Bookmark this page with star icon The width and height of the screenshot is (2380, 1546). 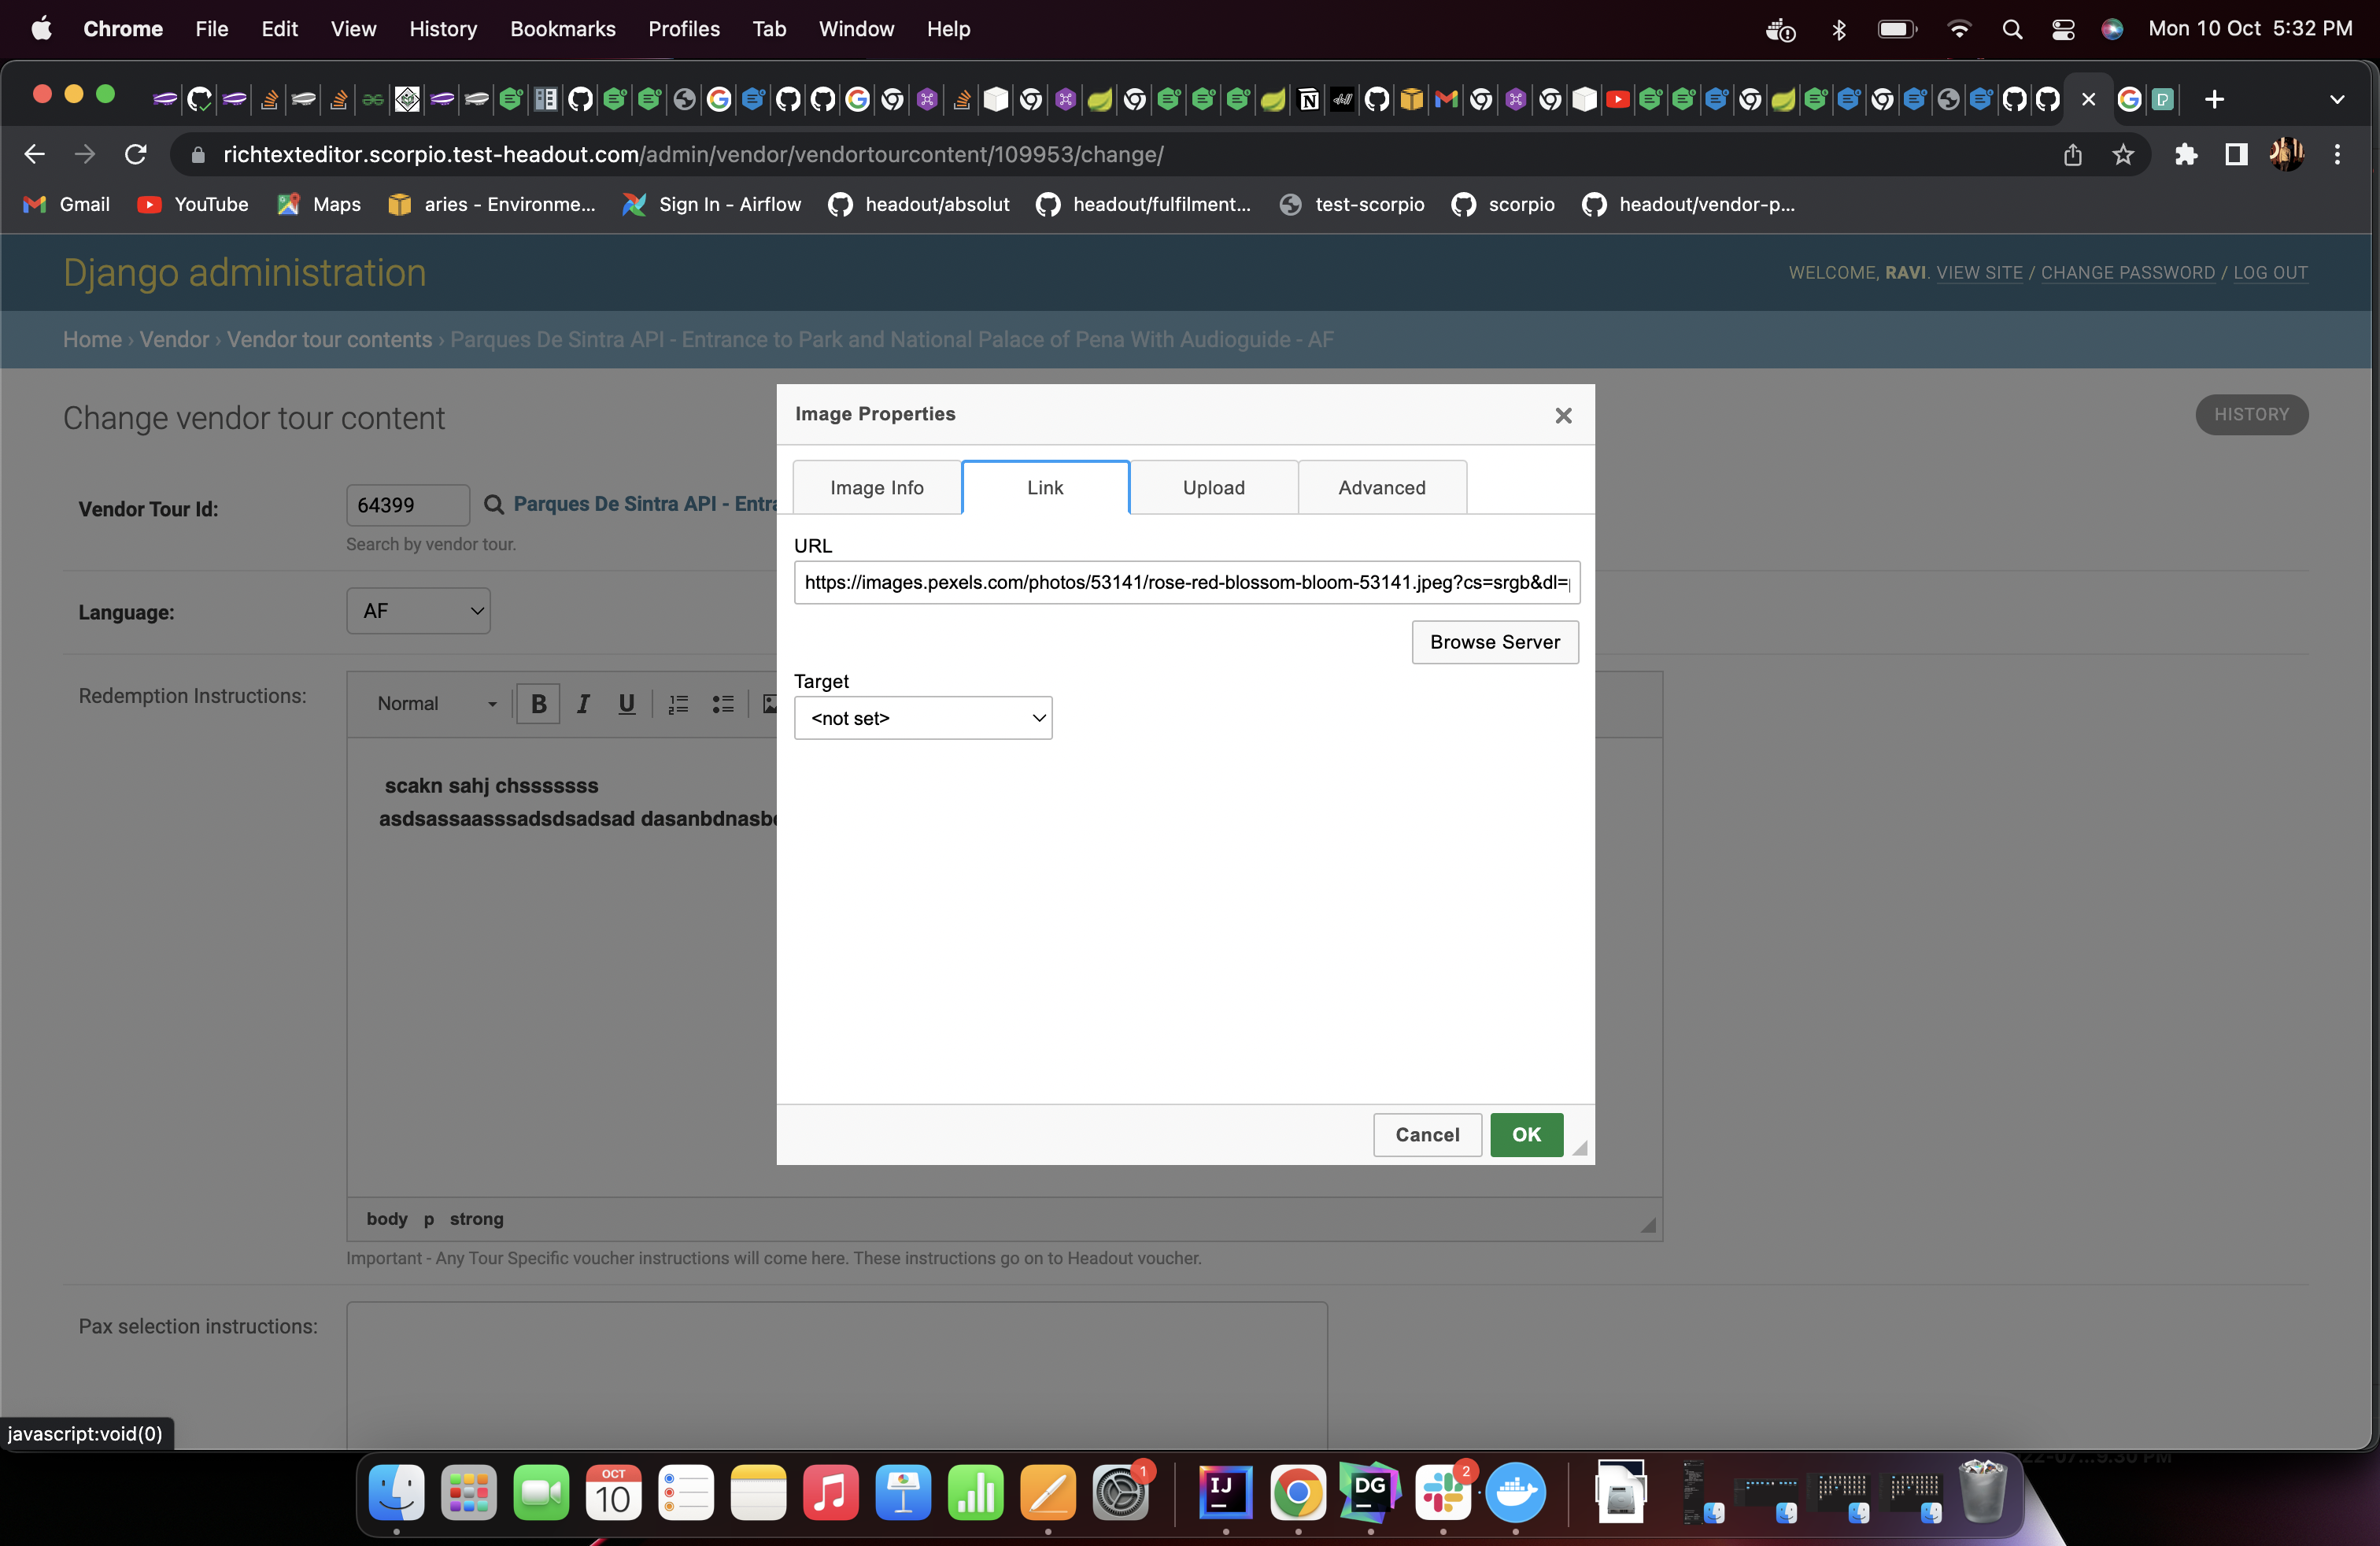[x=2123, y=154]
